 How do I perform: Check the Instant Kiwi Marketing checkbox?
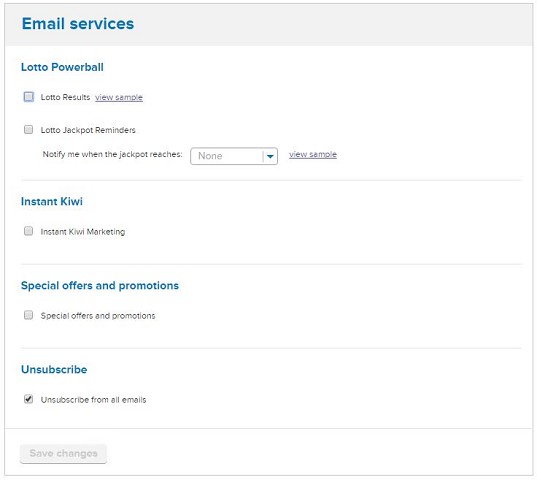(29, 231)
